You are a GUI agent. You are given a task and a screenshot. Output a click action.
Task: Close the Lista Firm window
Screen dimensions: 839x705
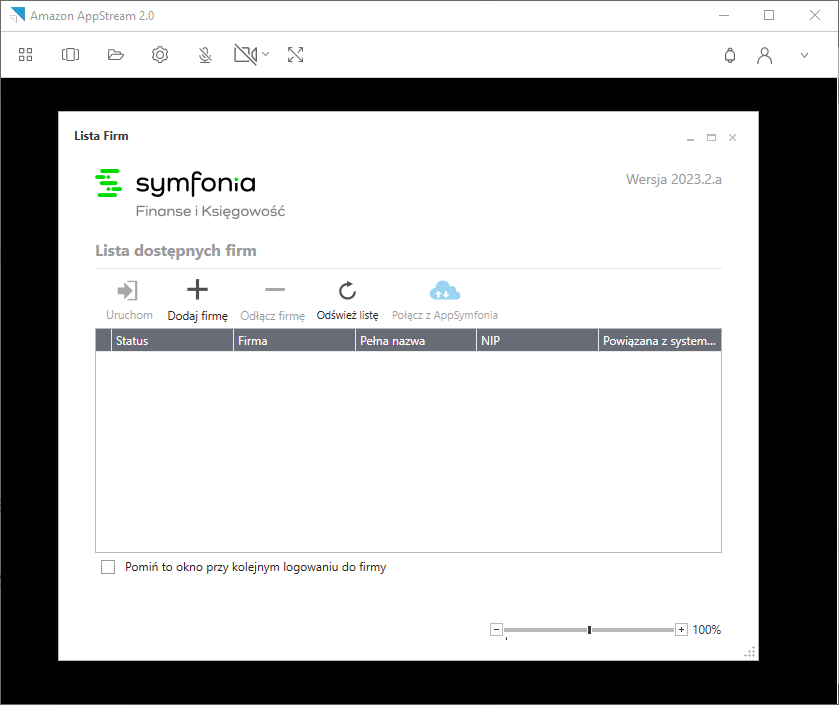(733, 137)
